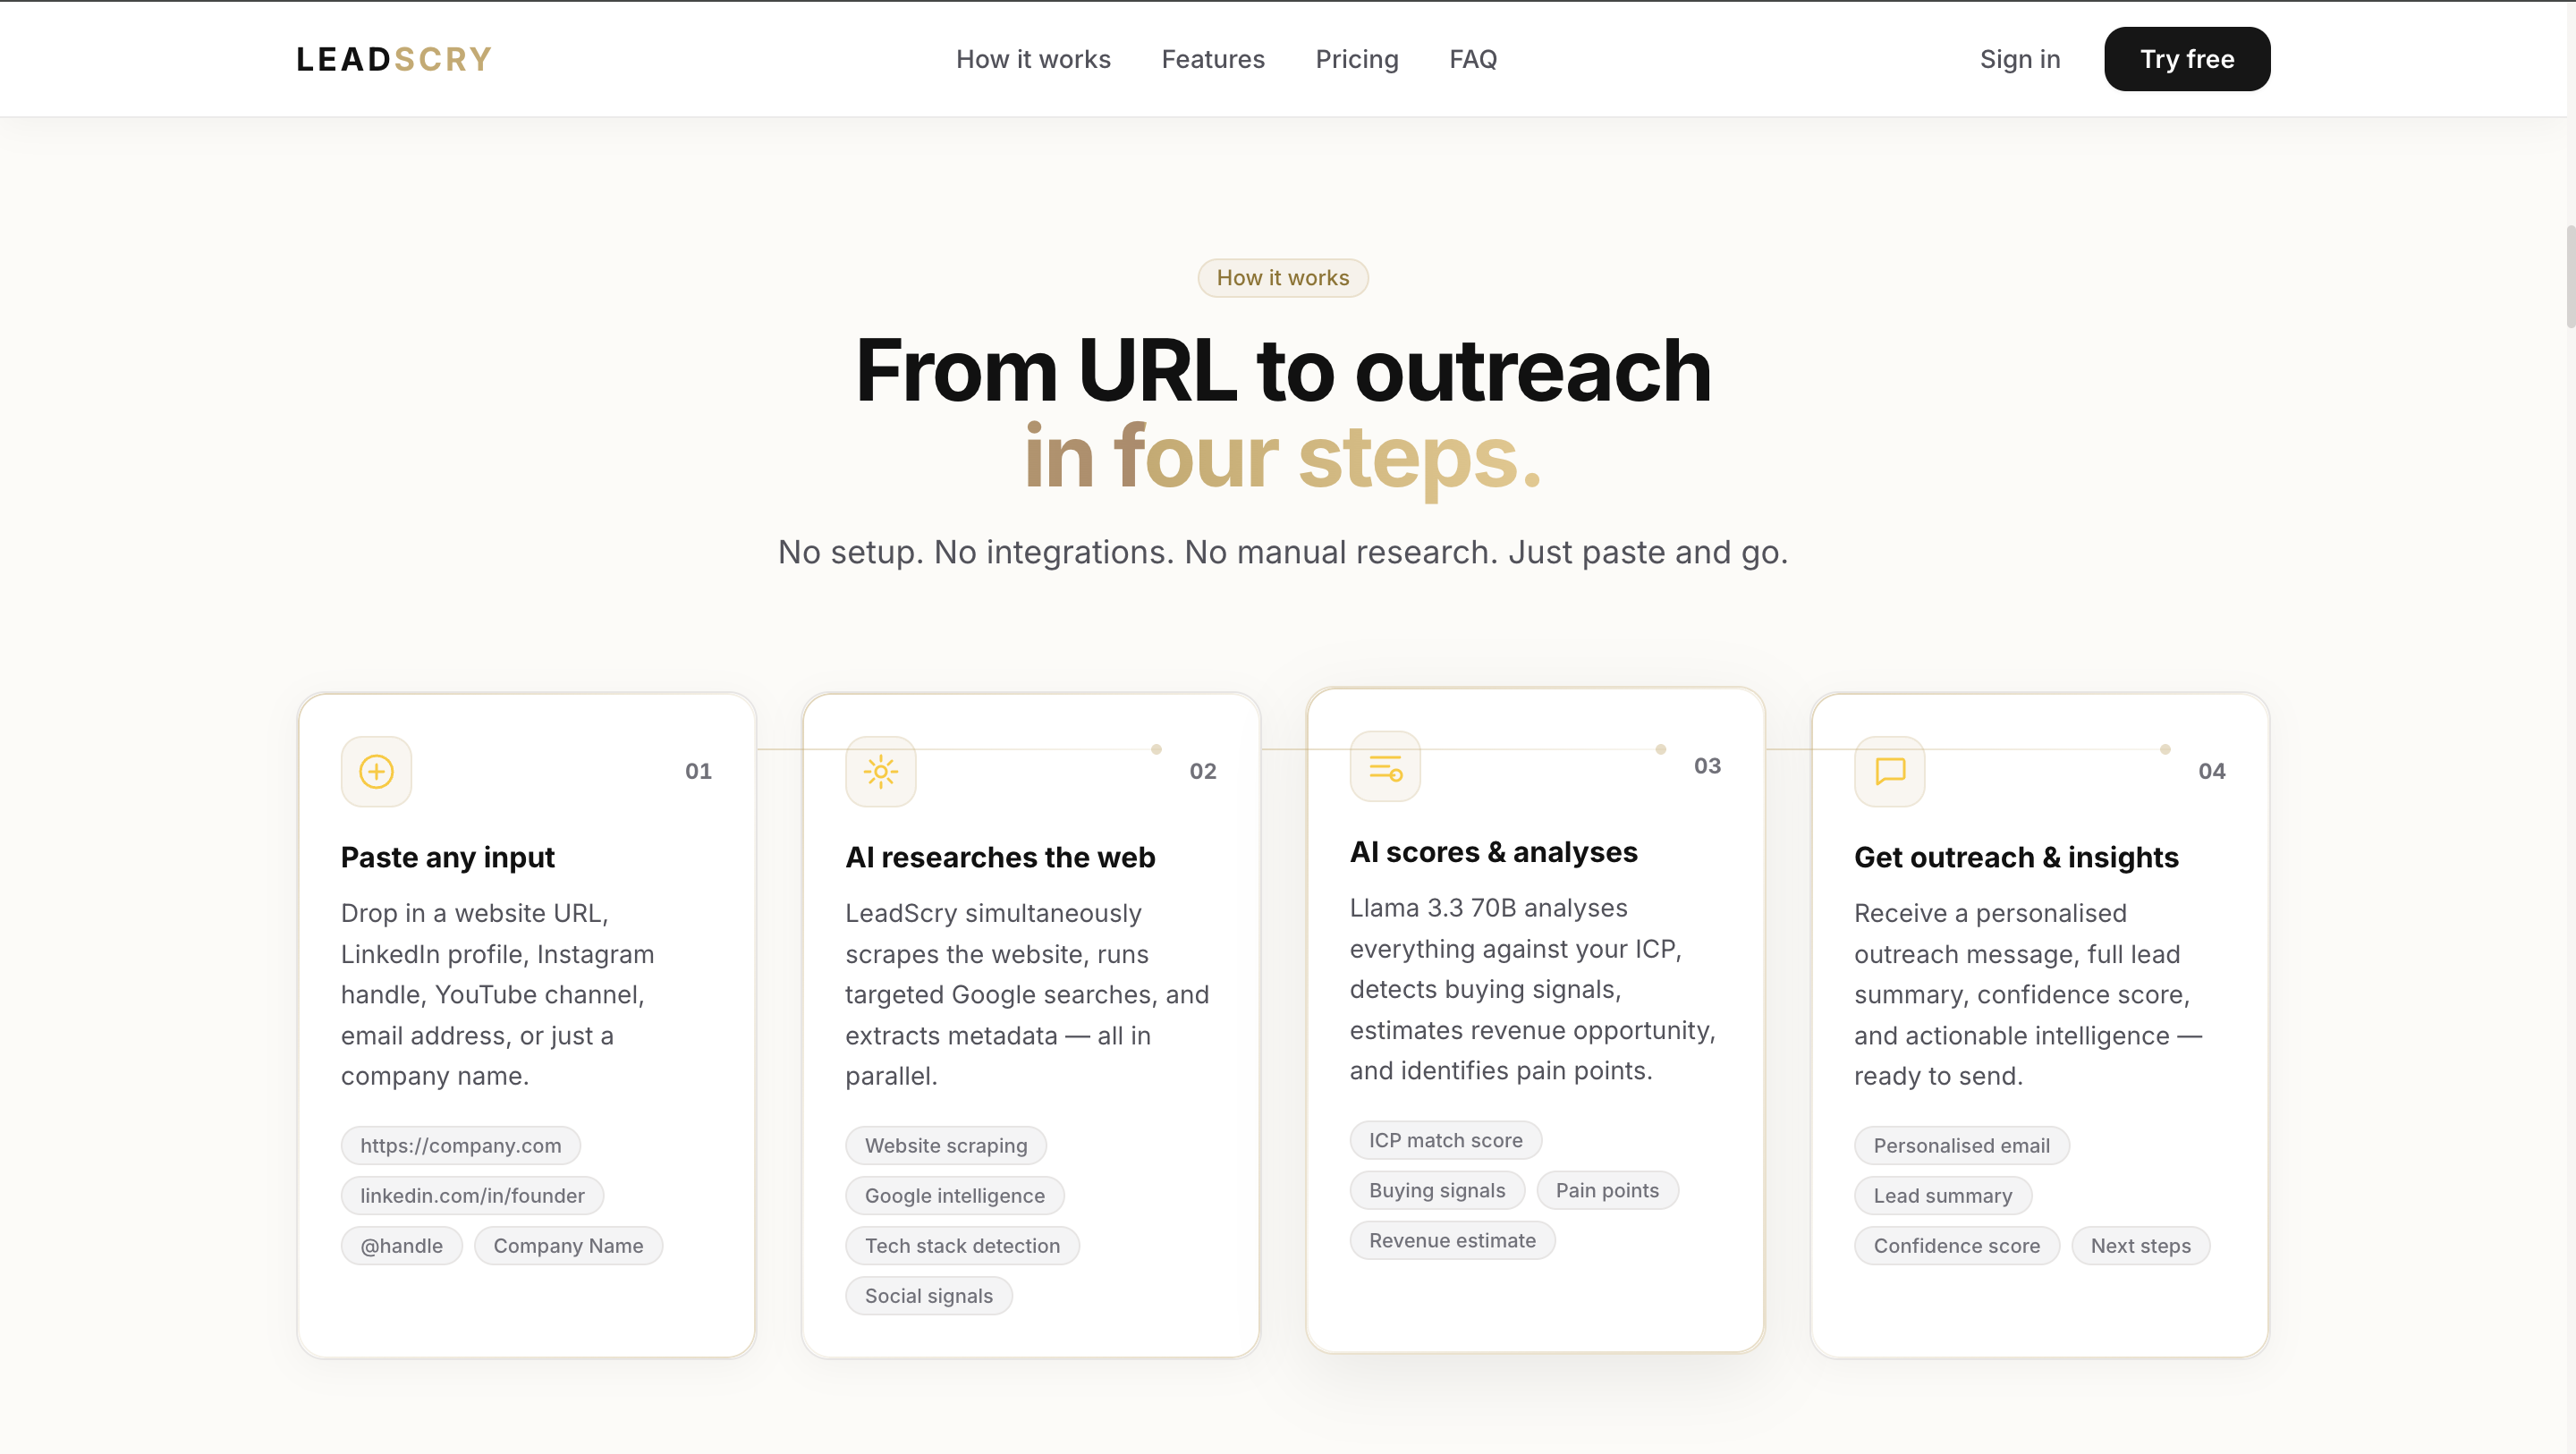Viewport: 2576px width, 1454px height.
Task: Select the Tech stack detection tag
Action: point(962,1245)
